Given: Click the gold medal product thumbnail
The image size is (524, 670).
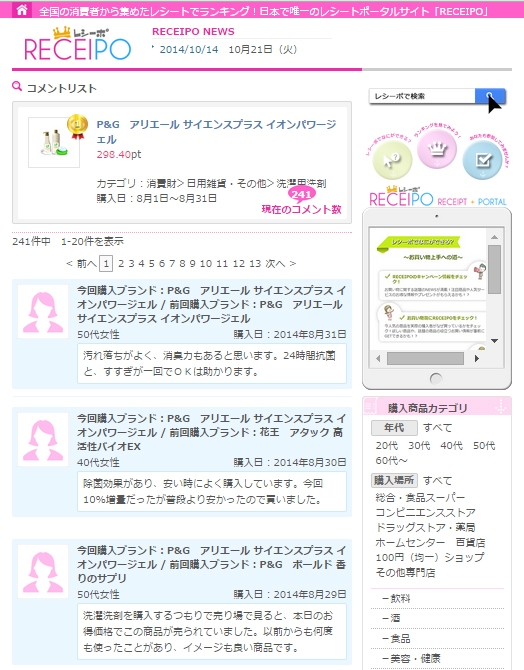Looking at the screenshot, I should pyautogui.click(x=54, y=142).
